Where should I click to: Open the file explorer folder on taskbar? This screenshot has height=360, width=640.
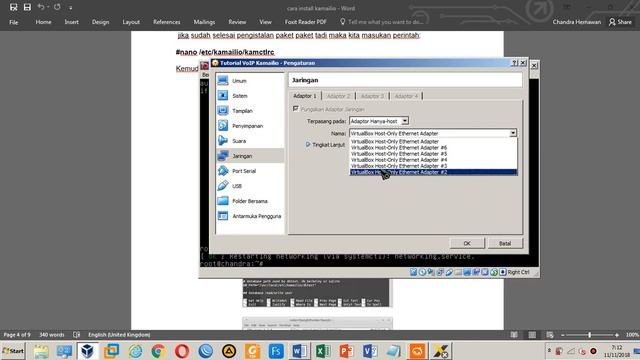[41, 351]
